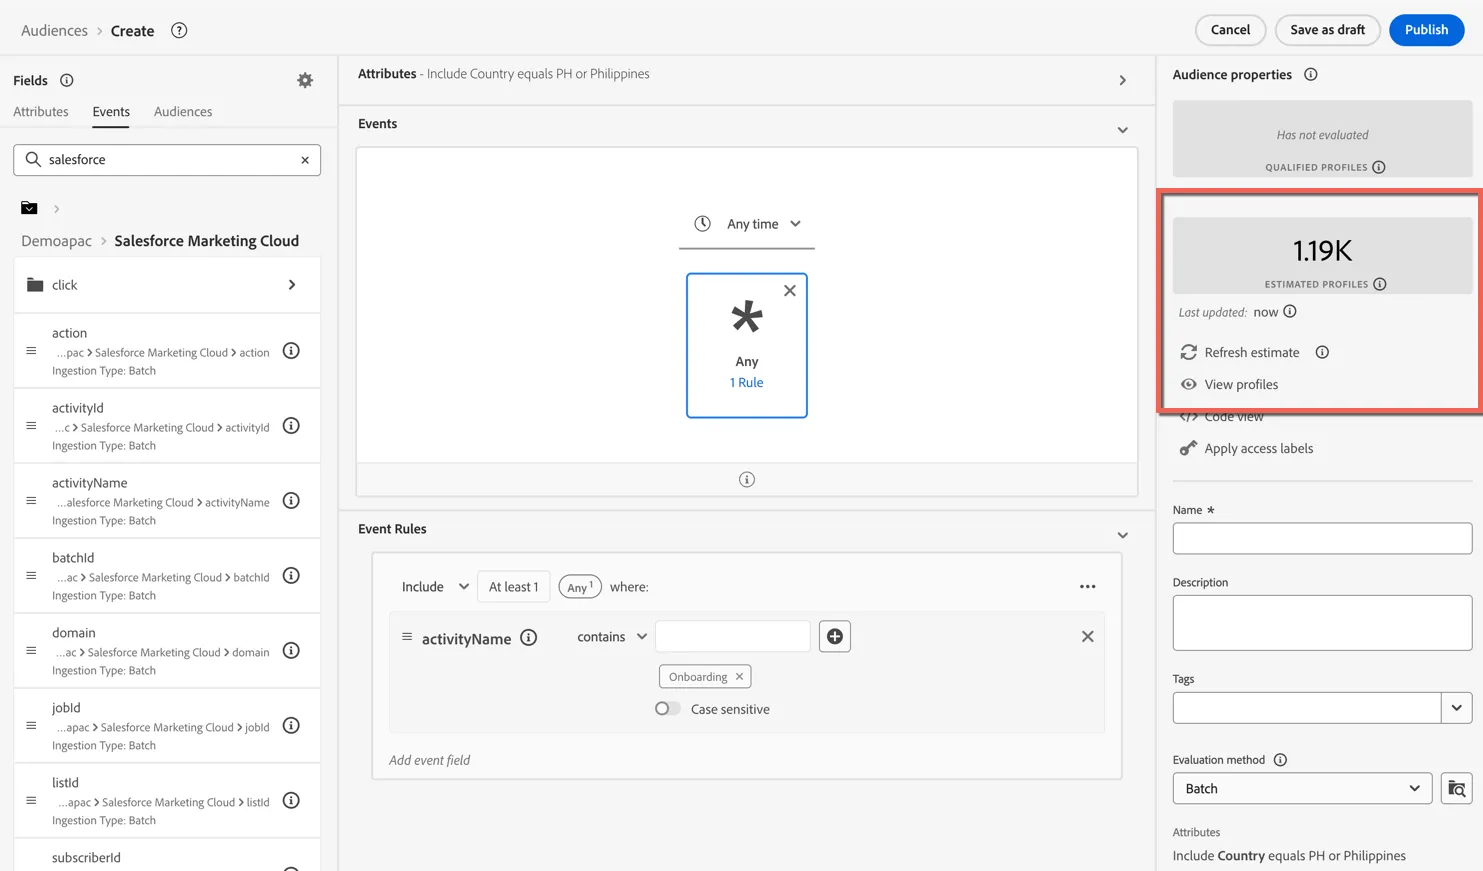Toggle the Case sensitive switch
The image size is (1483, 871).
pos(668,709)
